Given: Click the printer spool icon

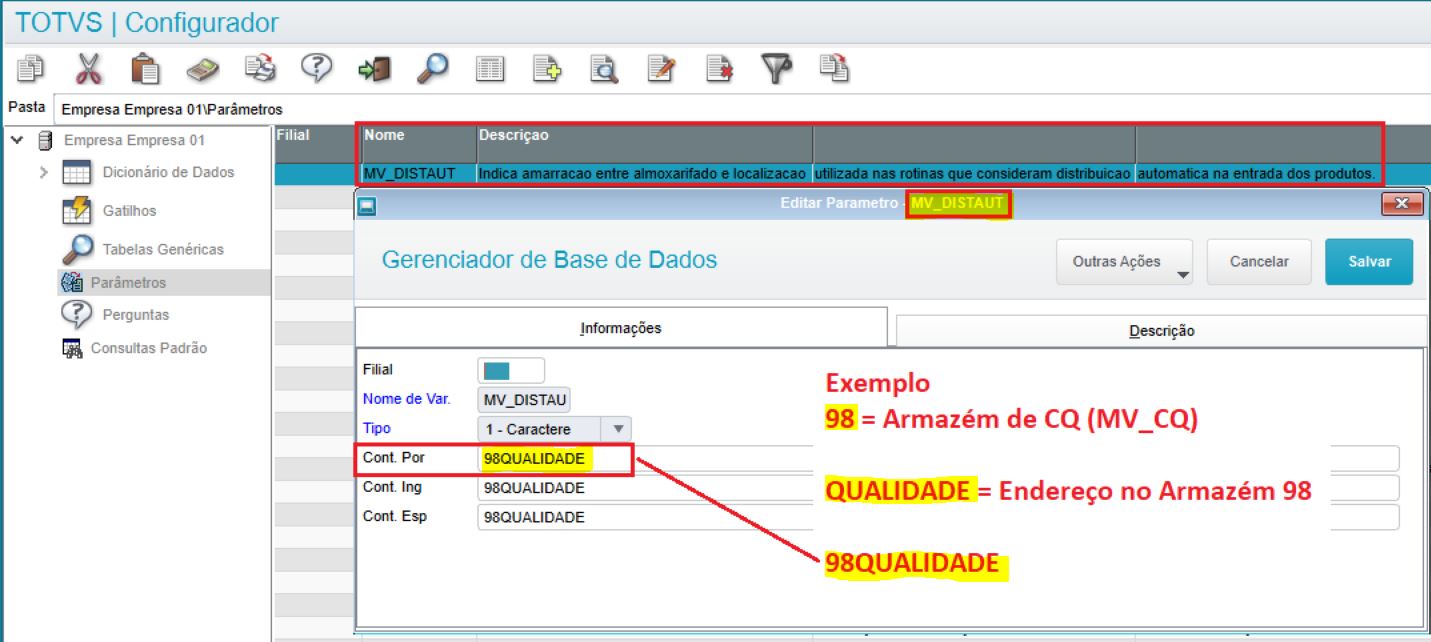Looking at the screenshot, I should pyautogui.click(x=260, y=69).
